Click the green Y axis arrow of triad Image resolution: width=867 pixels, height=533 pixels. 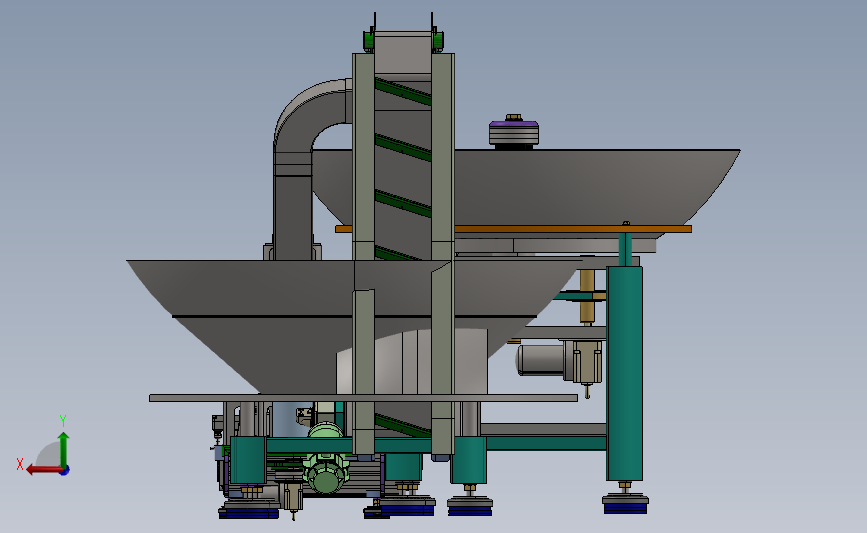(64, 450)
